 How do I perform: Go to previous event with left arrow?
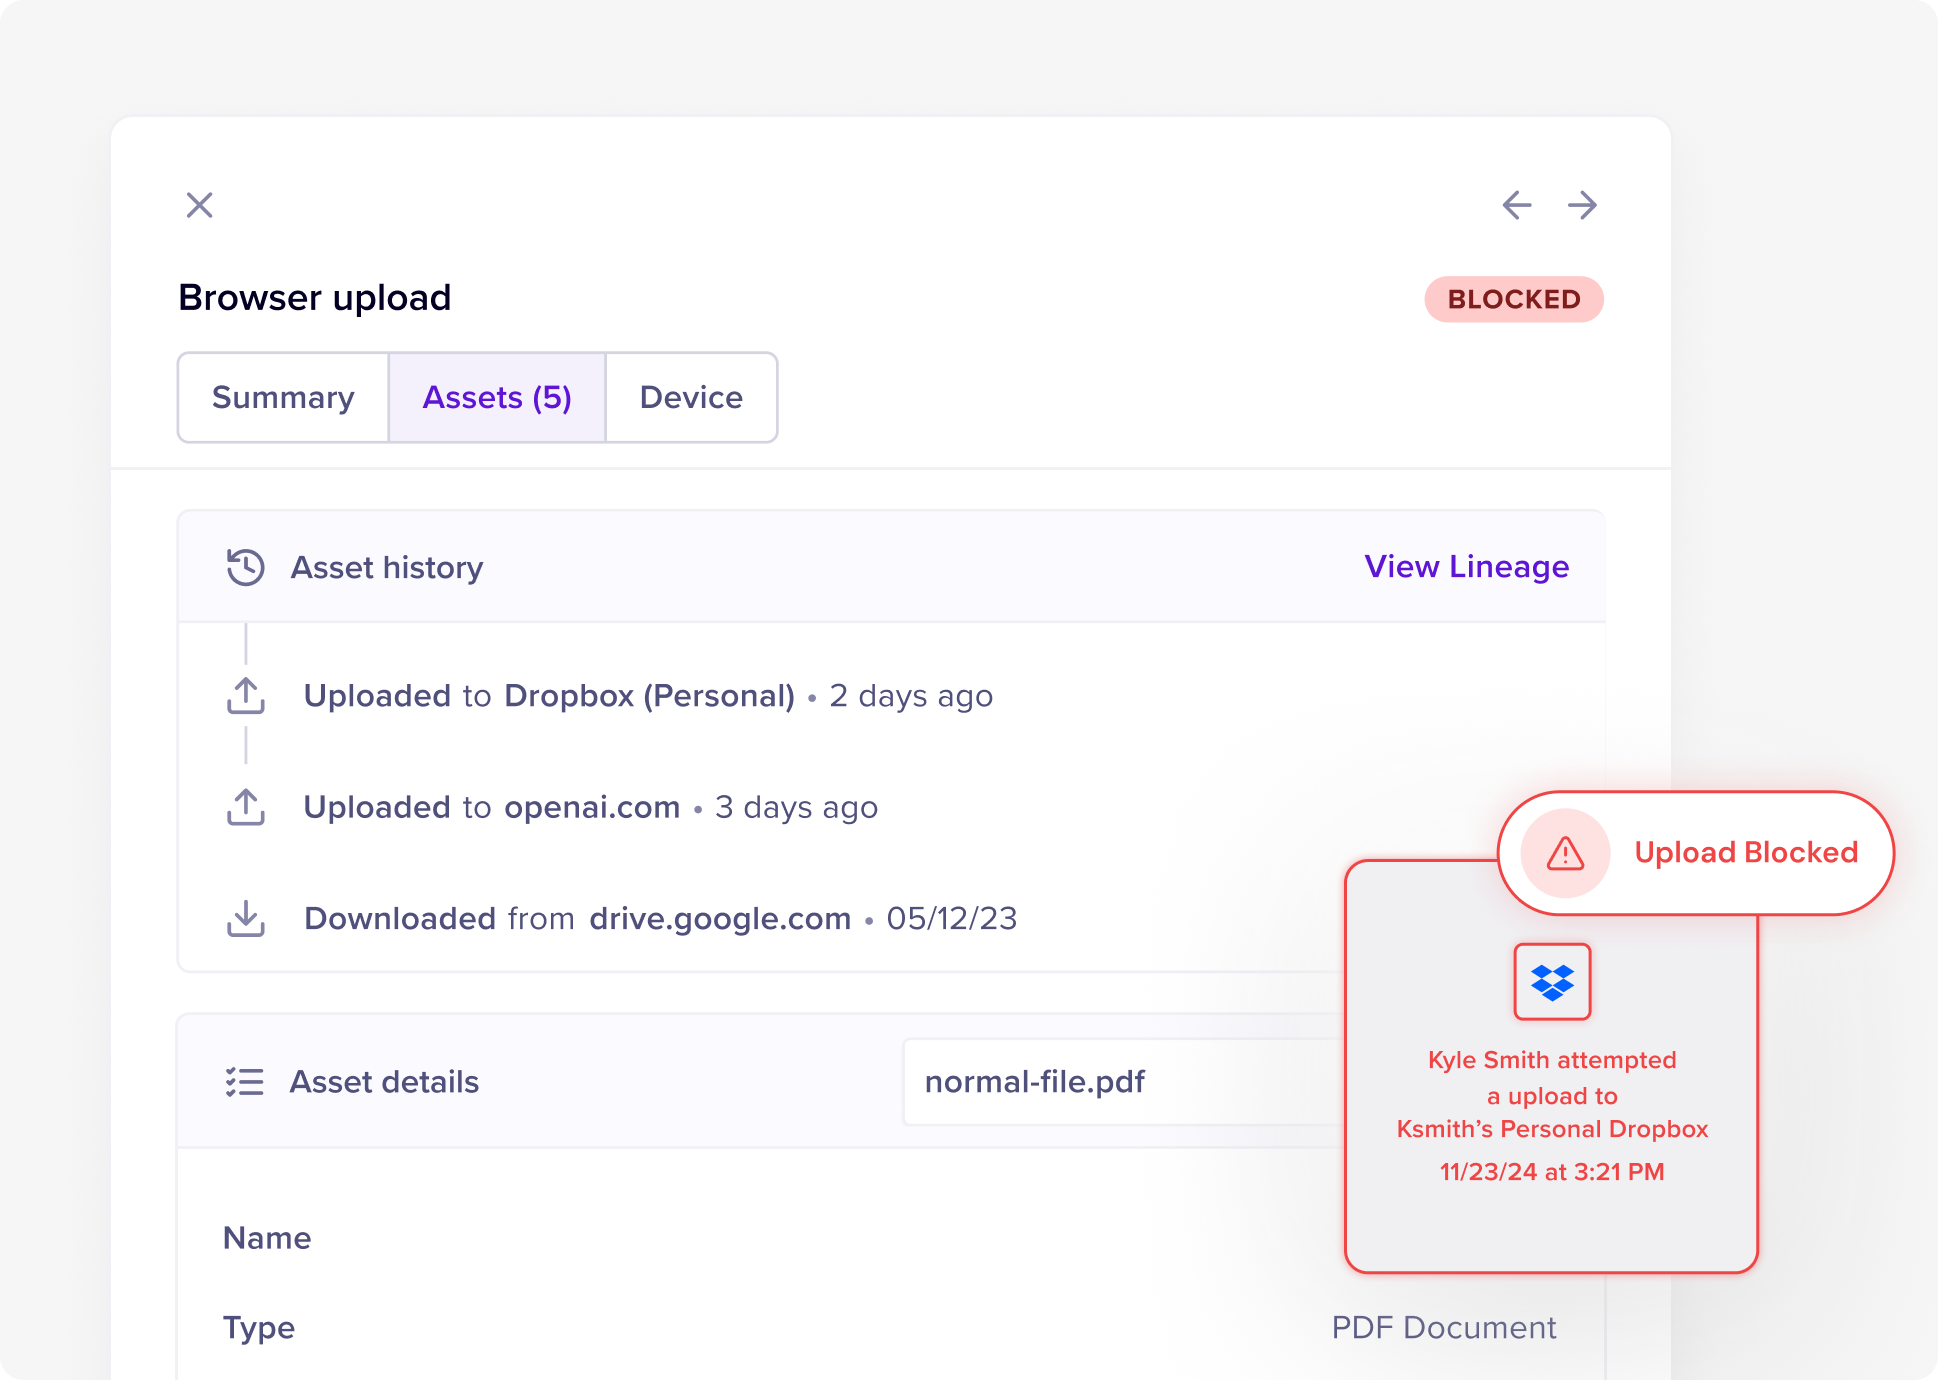point(1516,205)
